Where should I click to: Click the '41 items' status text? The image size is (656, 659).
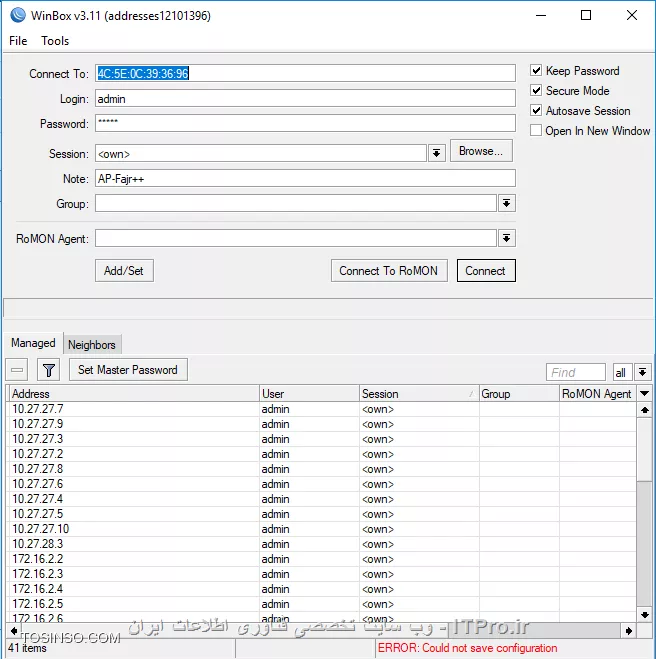click(x=27, y=648)
